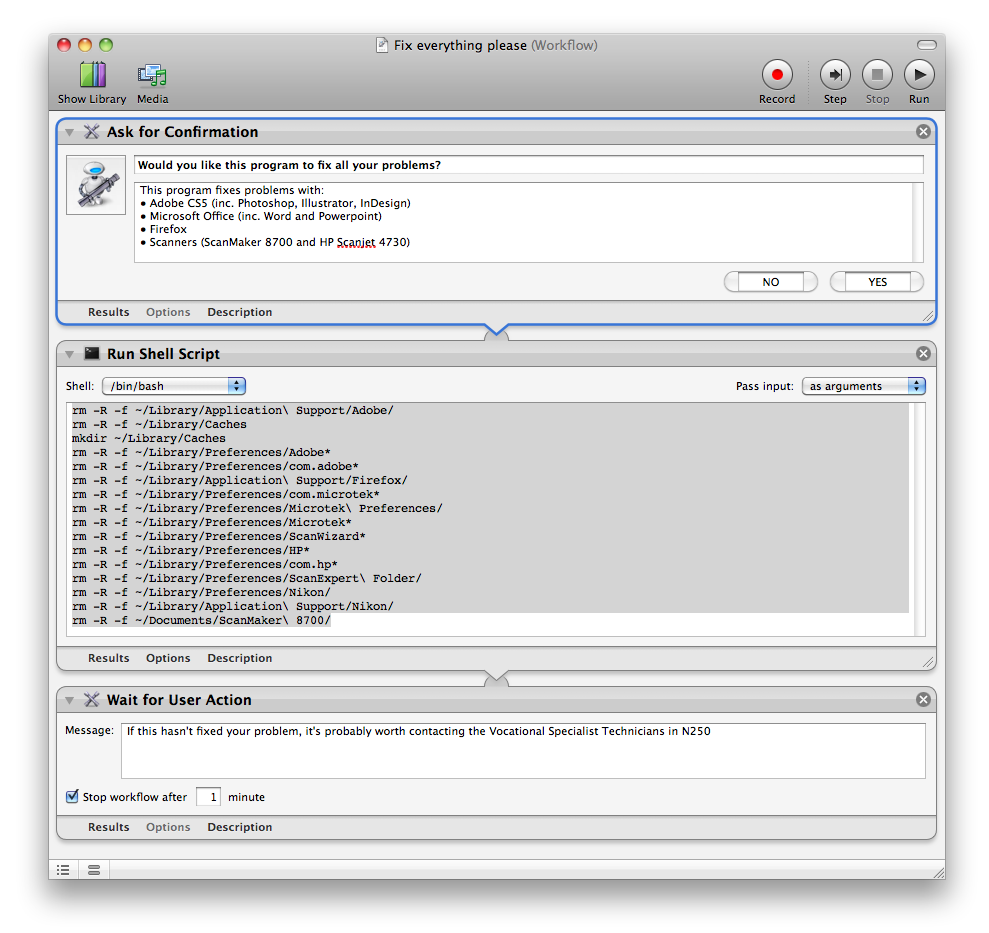Screen dimensions: 989x933
Task: Show Options of Ask for Confirmation
Action: coord(168,312)
